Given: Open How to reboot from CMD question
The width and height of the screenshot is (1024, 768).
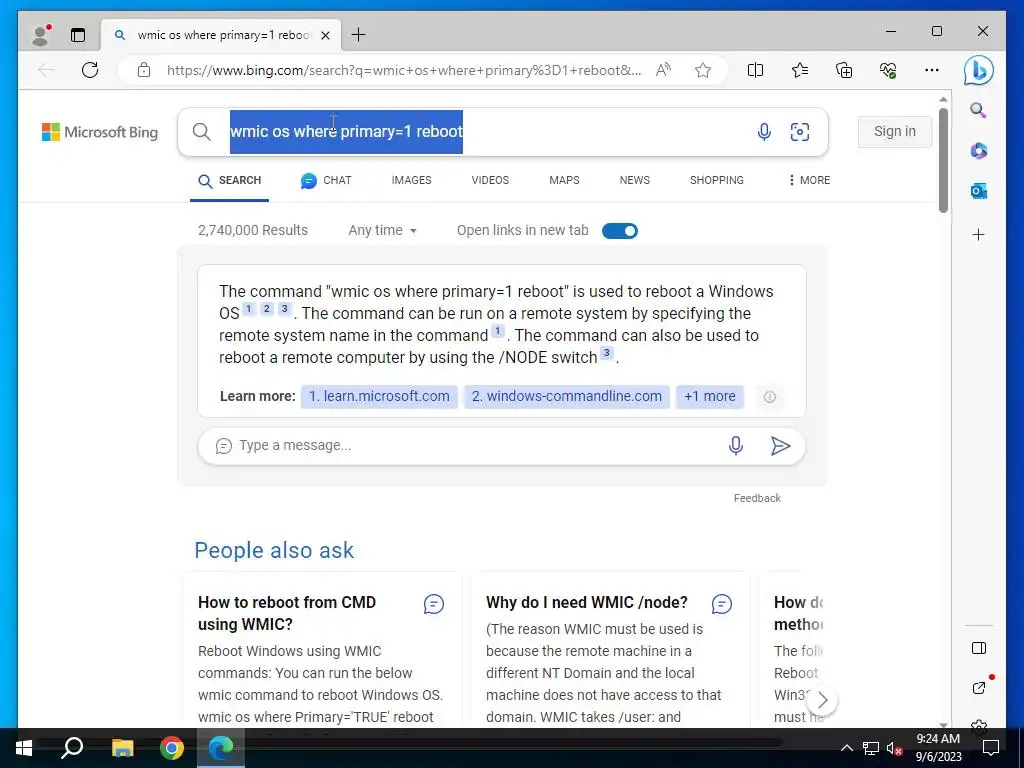Looking at the screenshot, I should click(x=287, y=613).
